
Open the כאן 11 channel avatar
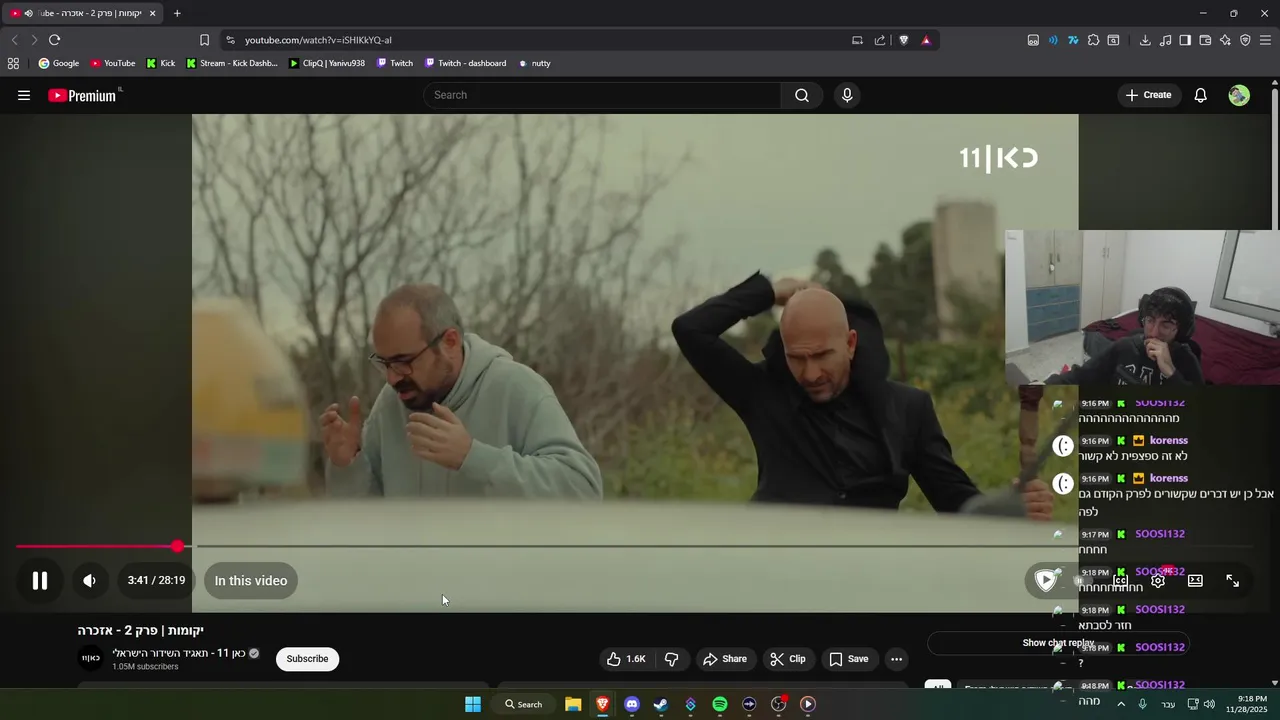point(91,658)
